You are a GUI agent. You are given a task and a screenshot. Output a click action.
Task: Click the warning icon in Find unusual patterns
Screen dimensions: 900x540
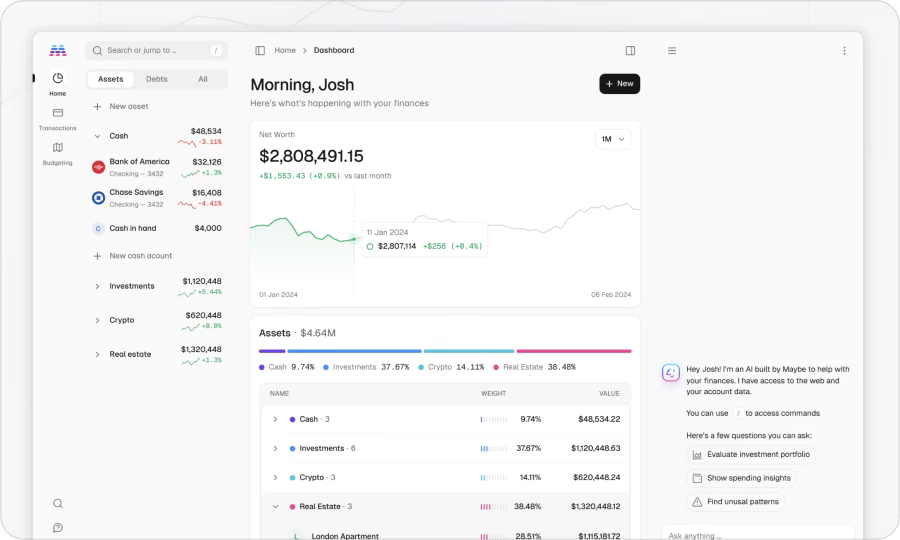(697, 502)
